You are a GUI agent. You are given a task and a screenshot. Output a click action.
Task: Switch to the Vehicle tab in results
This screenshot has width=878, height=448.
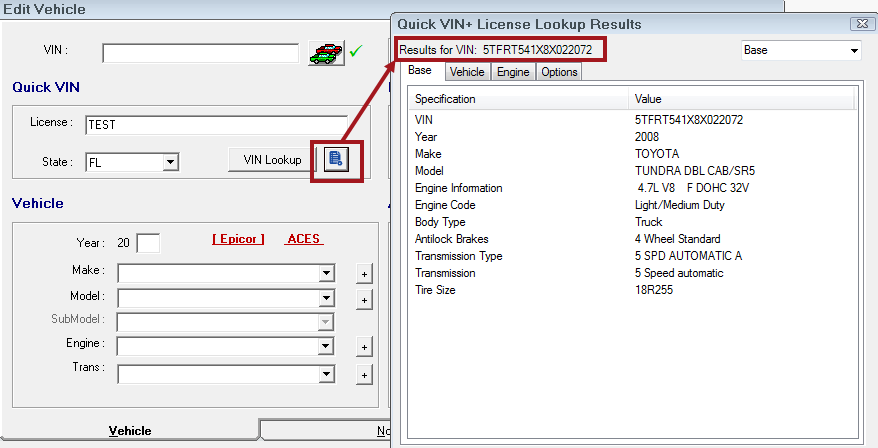coord(467,72)
